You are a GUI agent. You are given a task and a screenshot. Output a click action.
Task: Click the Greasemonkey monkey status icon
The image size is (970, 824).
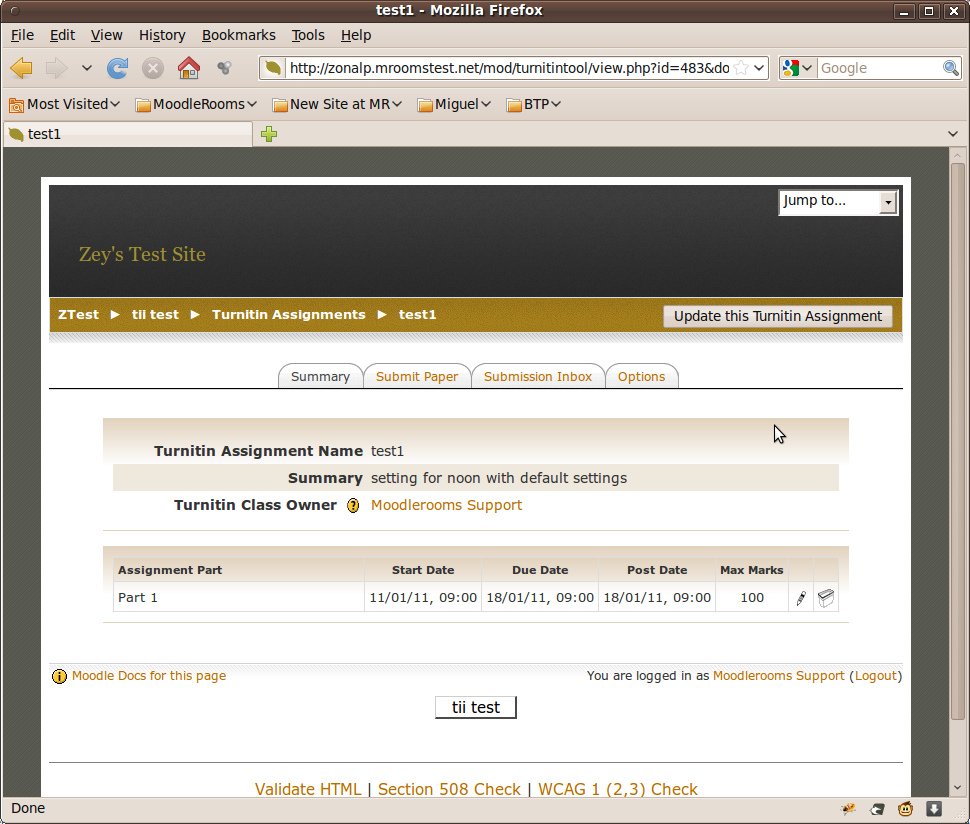(x=905, y=809)
